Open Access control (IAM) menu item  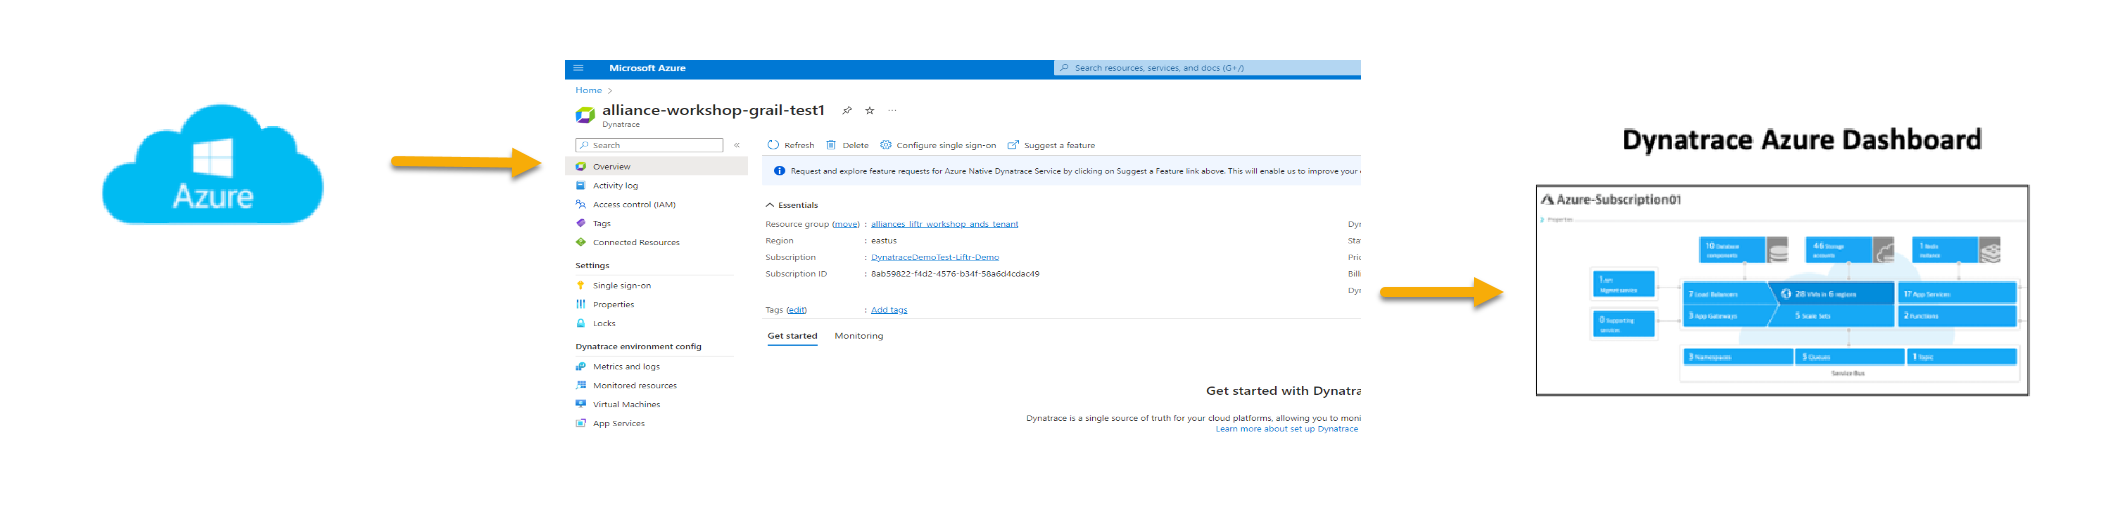(x=634, y=205)
